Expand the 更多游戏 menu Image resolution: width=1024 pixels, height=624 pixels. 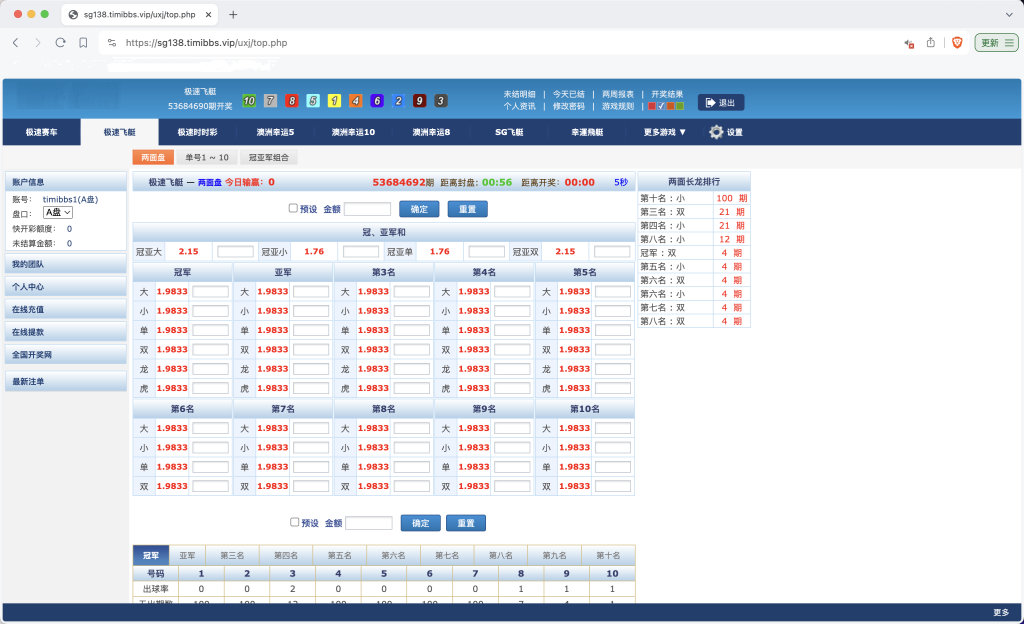click(665, 132)
